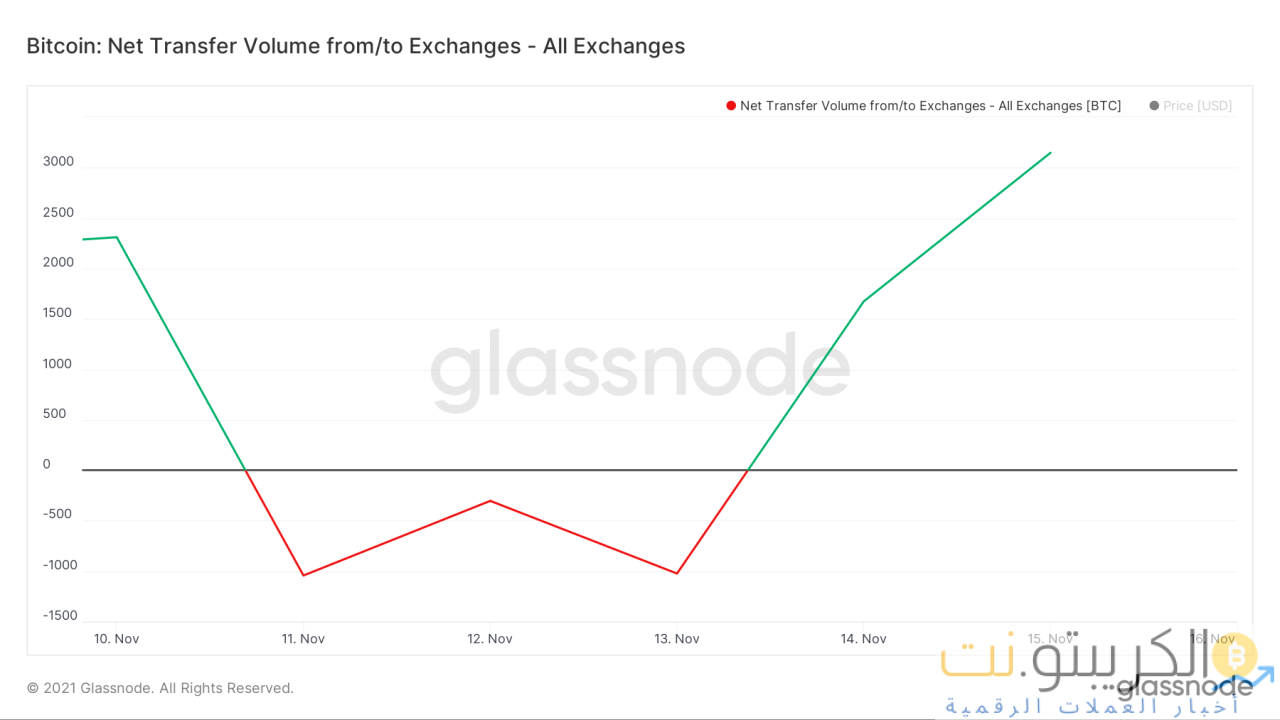Image resolution: width=1280 pixels, height=720 pixels.
Task: Click the red legend dot for Net Transfer Volume
Action: [731, 106]
